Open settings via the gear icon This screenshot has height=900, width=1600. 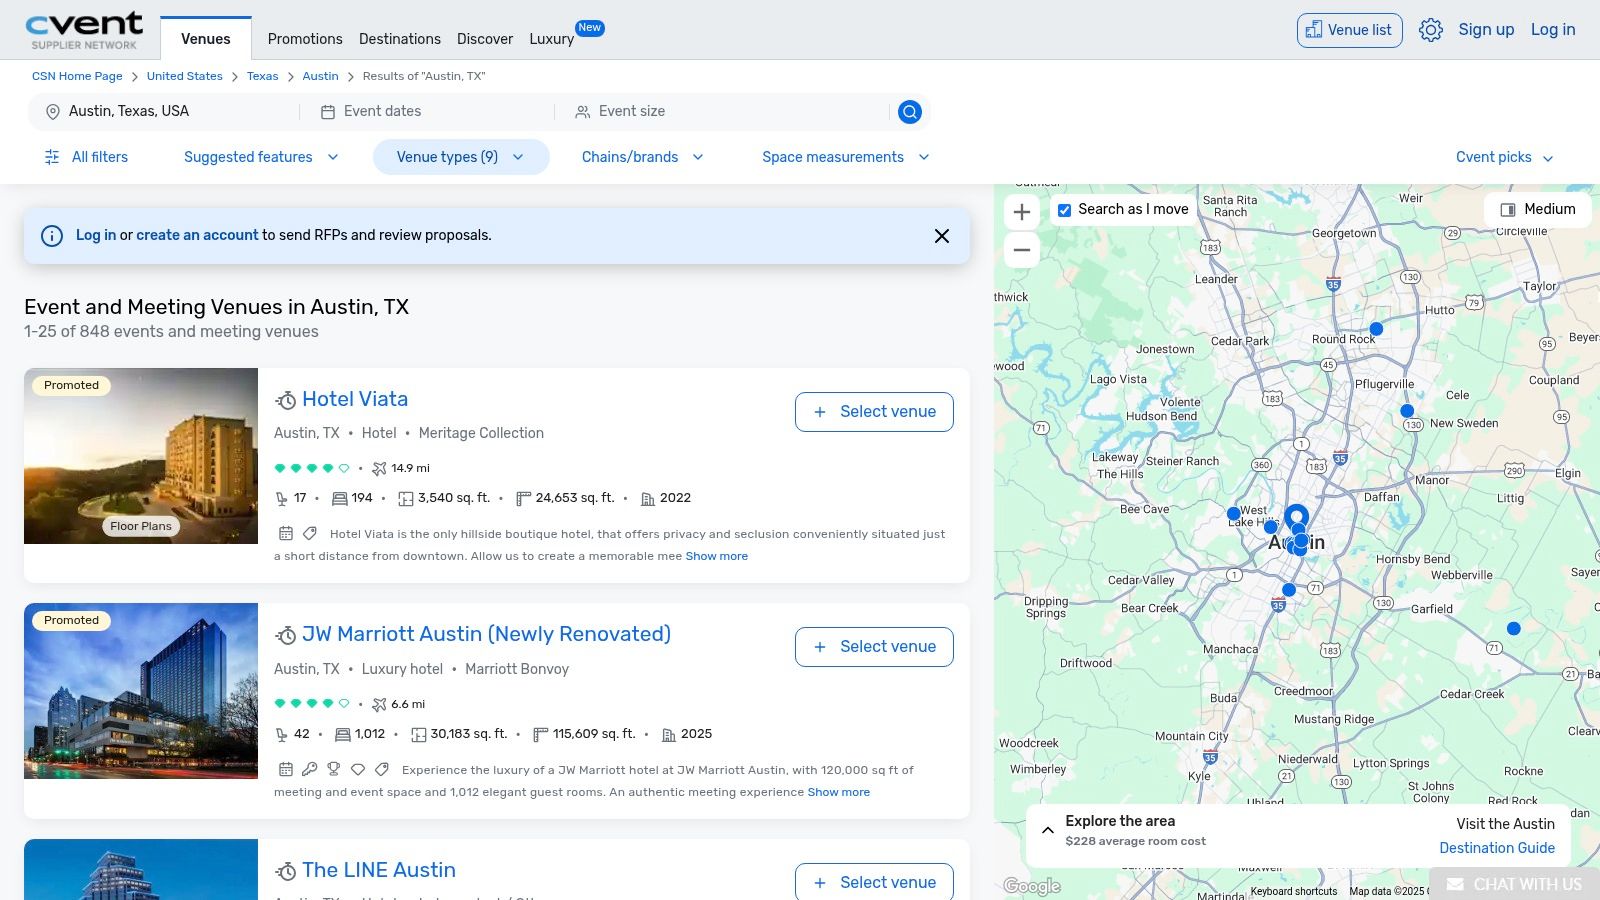coord(1431,30)
